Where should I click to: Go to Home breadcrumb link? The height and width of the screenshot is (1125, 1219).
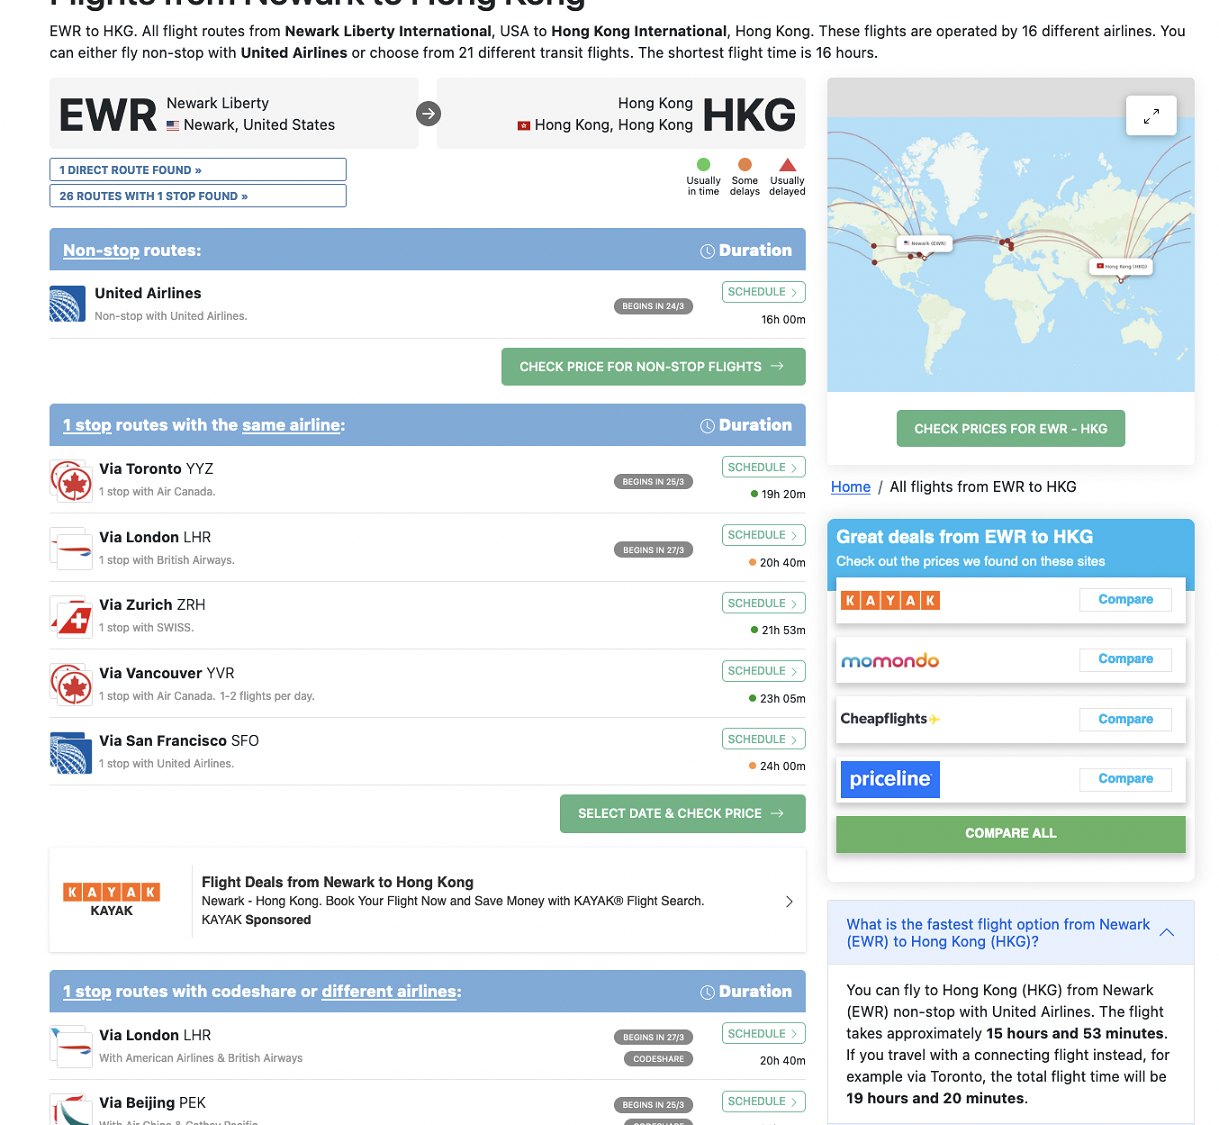(851, 487)
